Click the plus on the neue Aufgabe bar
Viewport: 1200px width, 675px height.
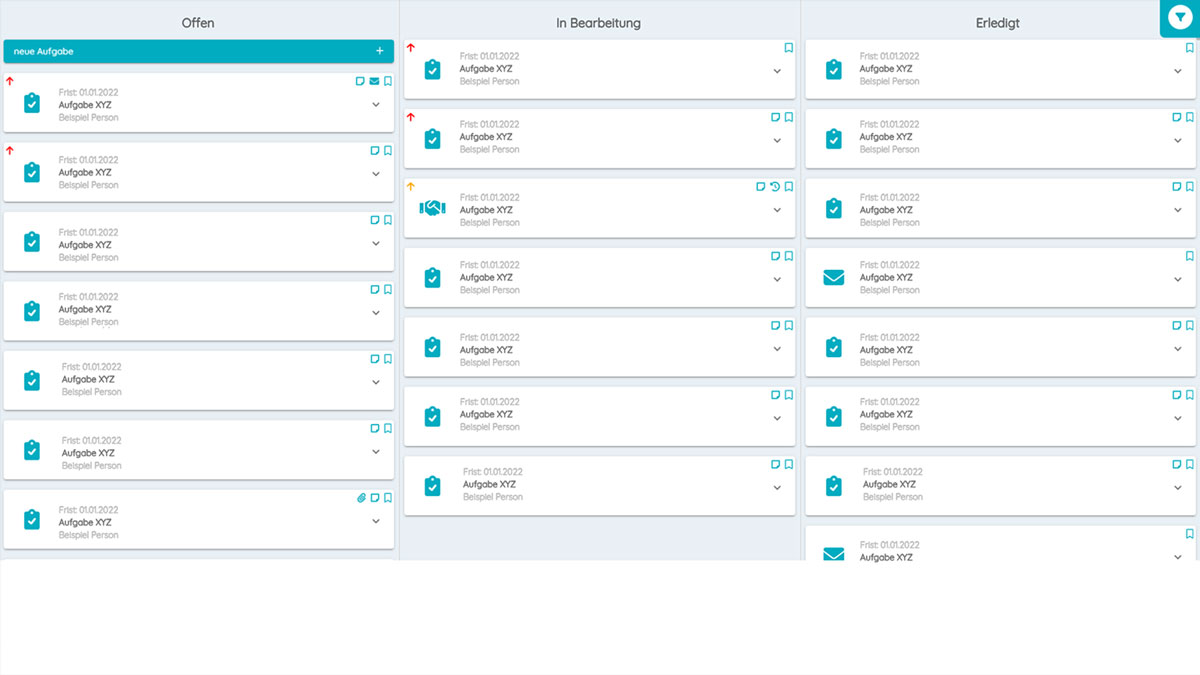point(379,49)
